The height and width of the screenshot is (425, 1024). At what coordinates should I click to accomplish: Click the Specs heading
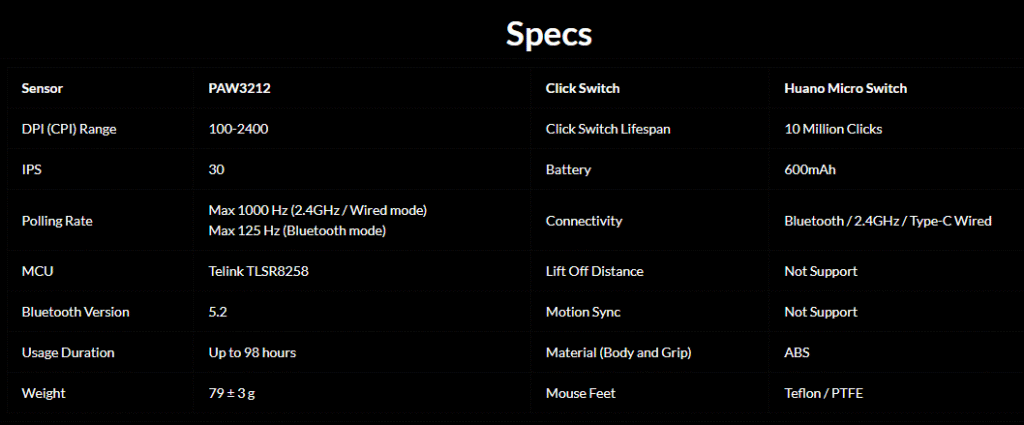tap(549, 34)
